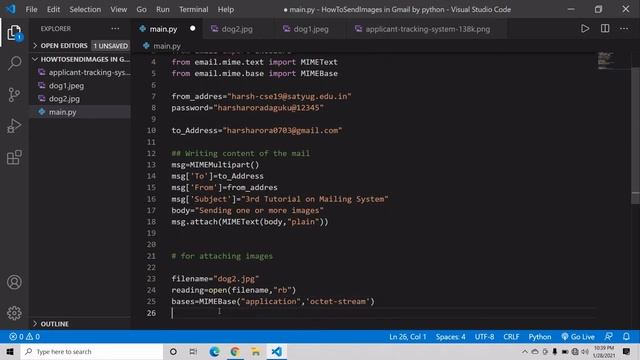Click the code minimap preview
This screenshot has height=360, width=640.
(607, 60)
